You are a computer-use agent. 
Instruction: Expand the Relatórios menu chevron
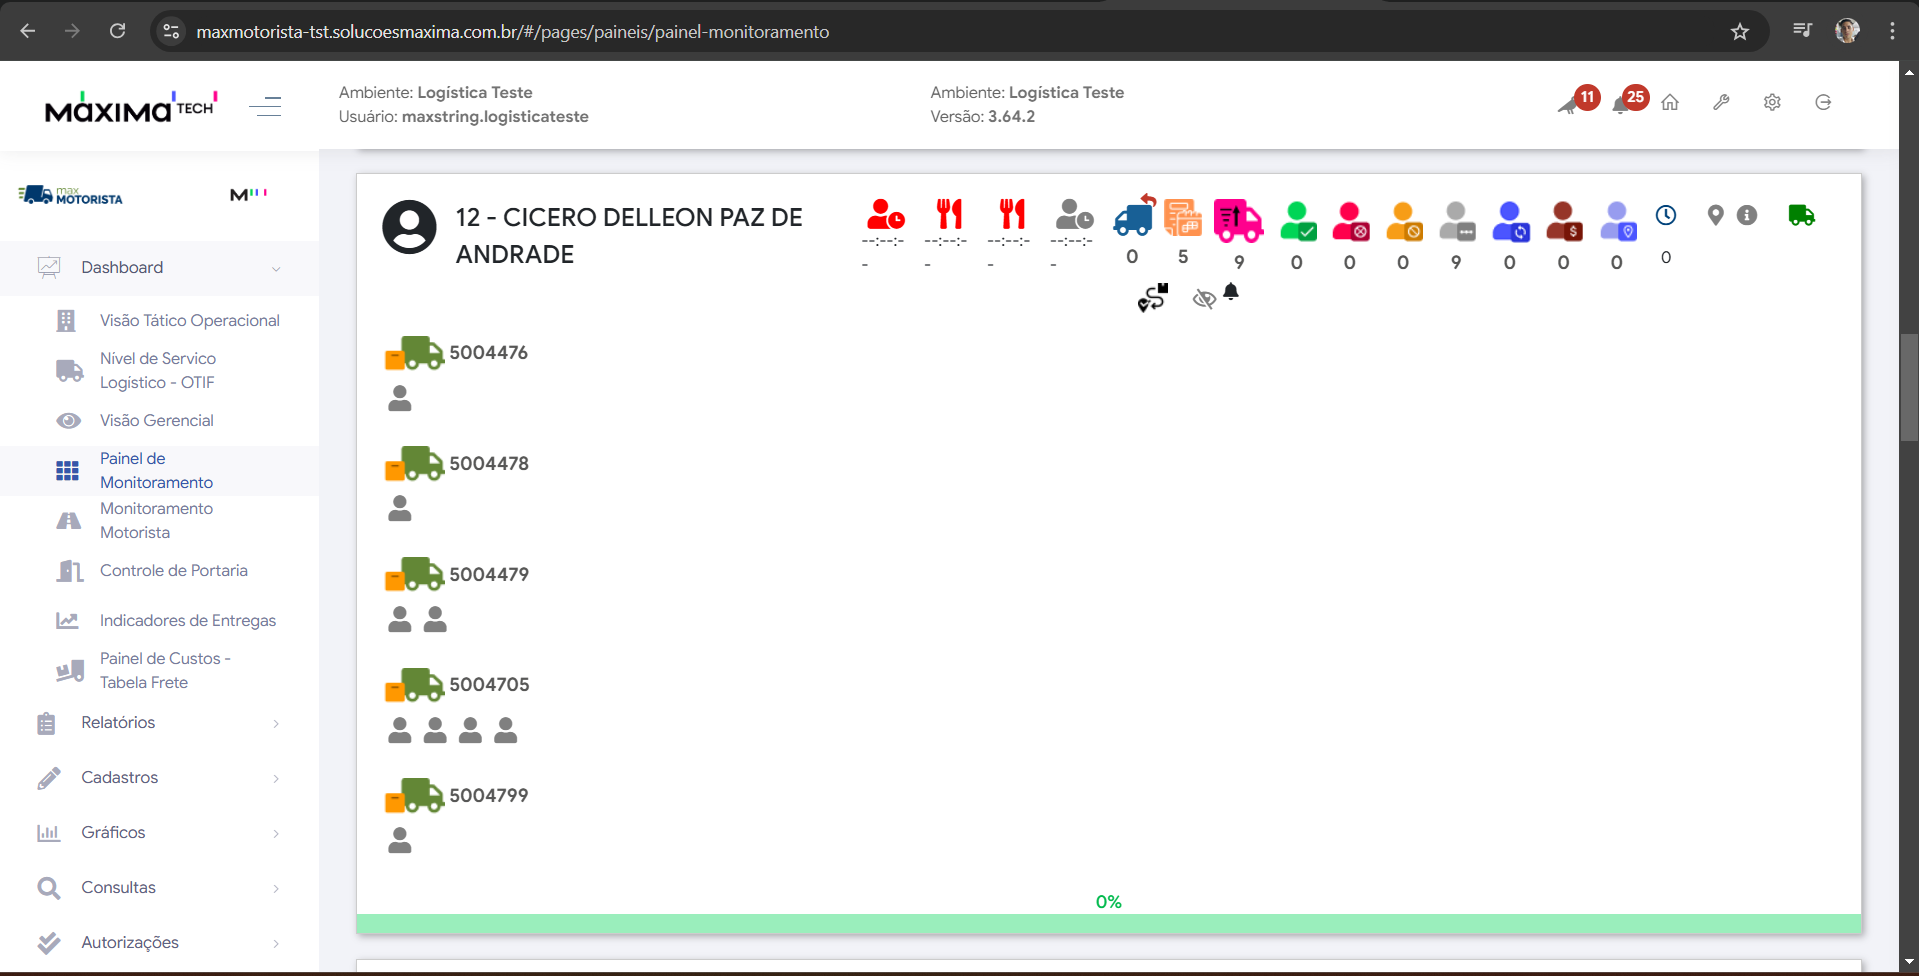pos(276,723)
